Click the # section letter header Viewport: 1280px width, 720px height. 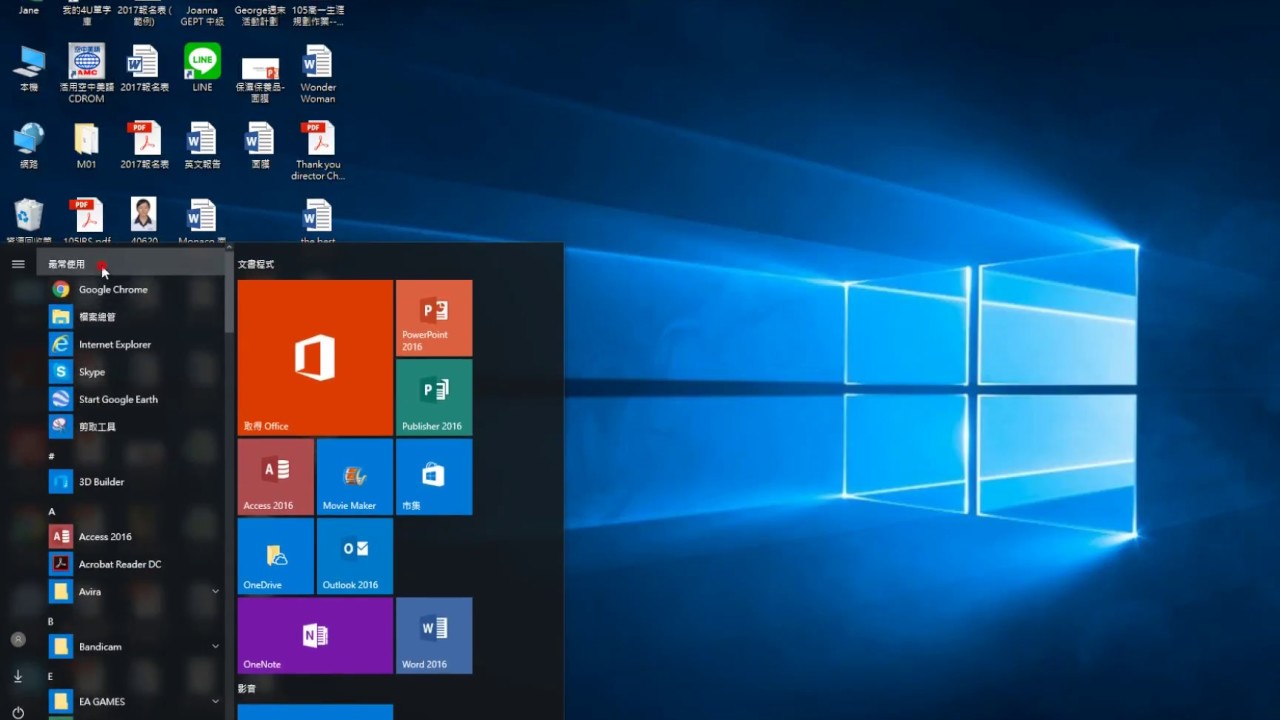(x=51, y=456)
